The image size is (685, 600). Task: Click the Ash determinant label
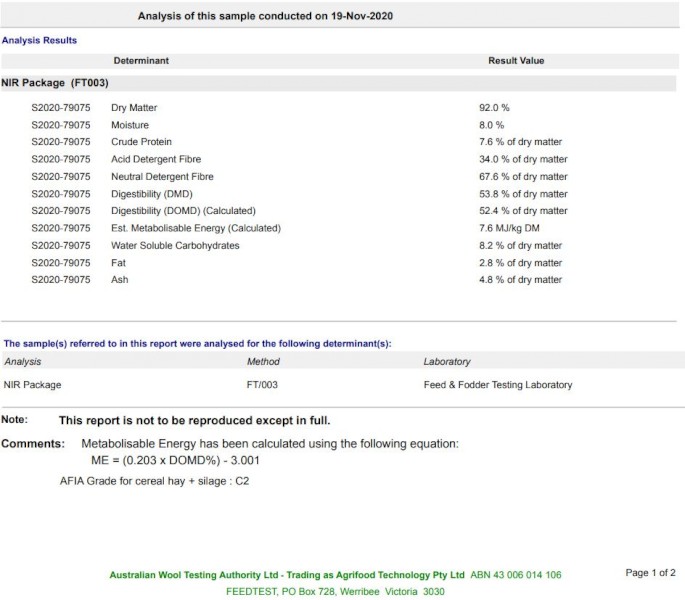click(x=120, y=280)
